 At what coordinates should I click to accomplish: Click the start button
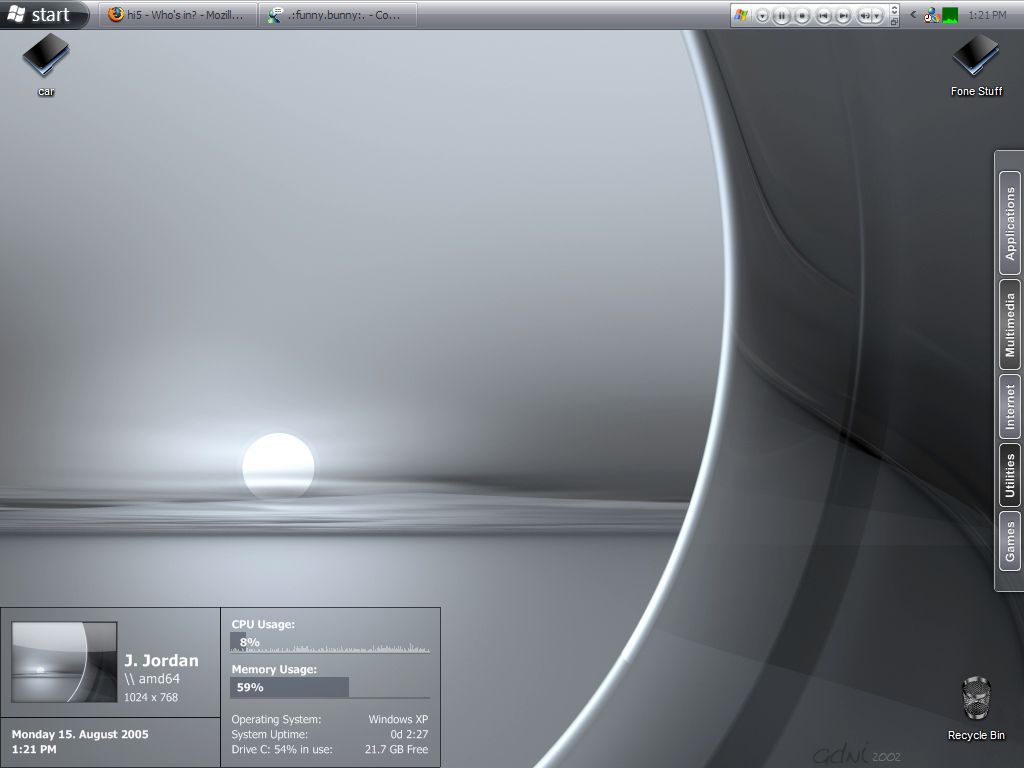(x=42, y=14)
